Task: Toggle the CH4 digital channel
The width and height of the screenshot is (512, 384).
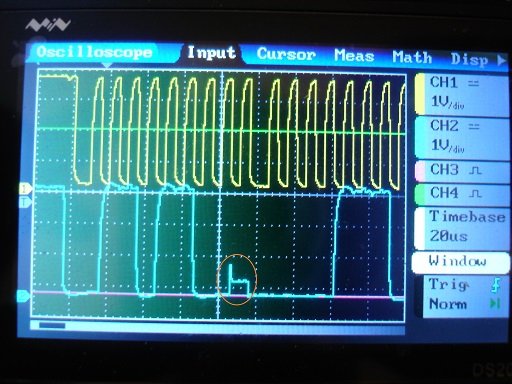Action: tap(462, 193)
